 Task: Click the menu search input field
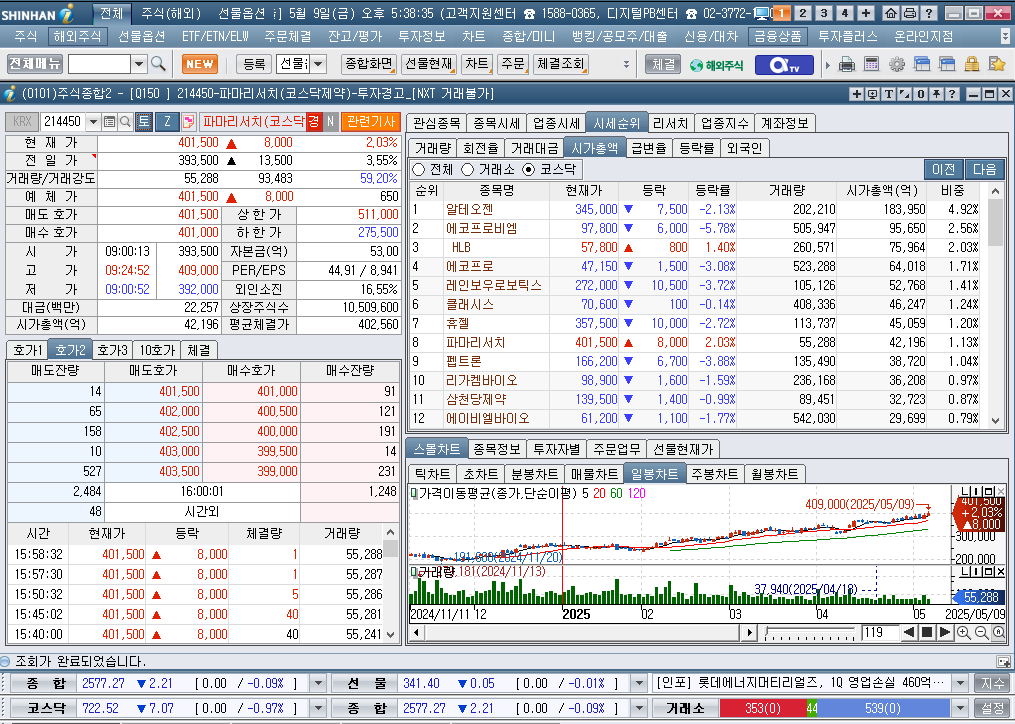(x=100, y=64)
